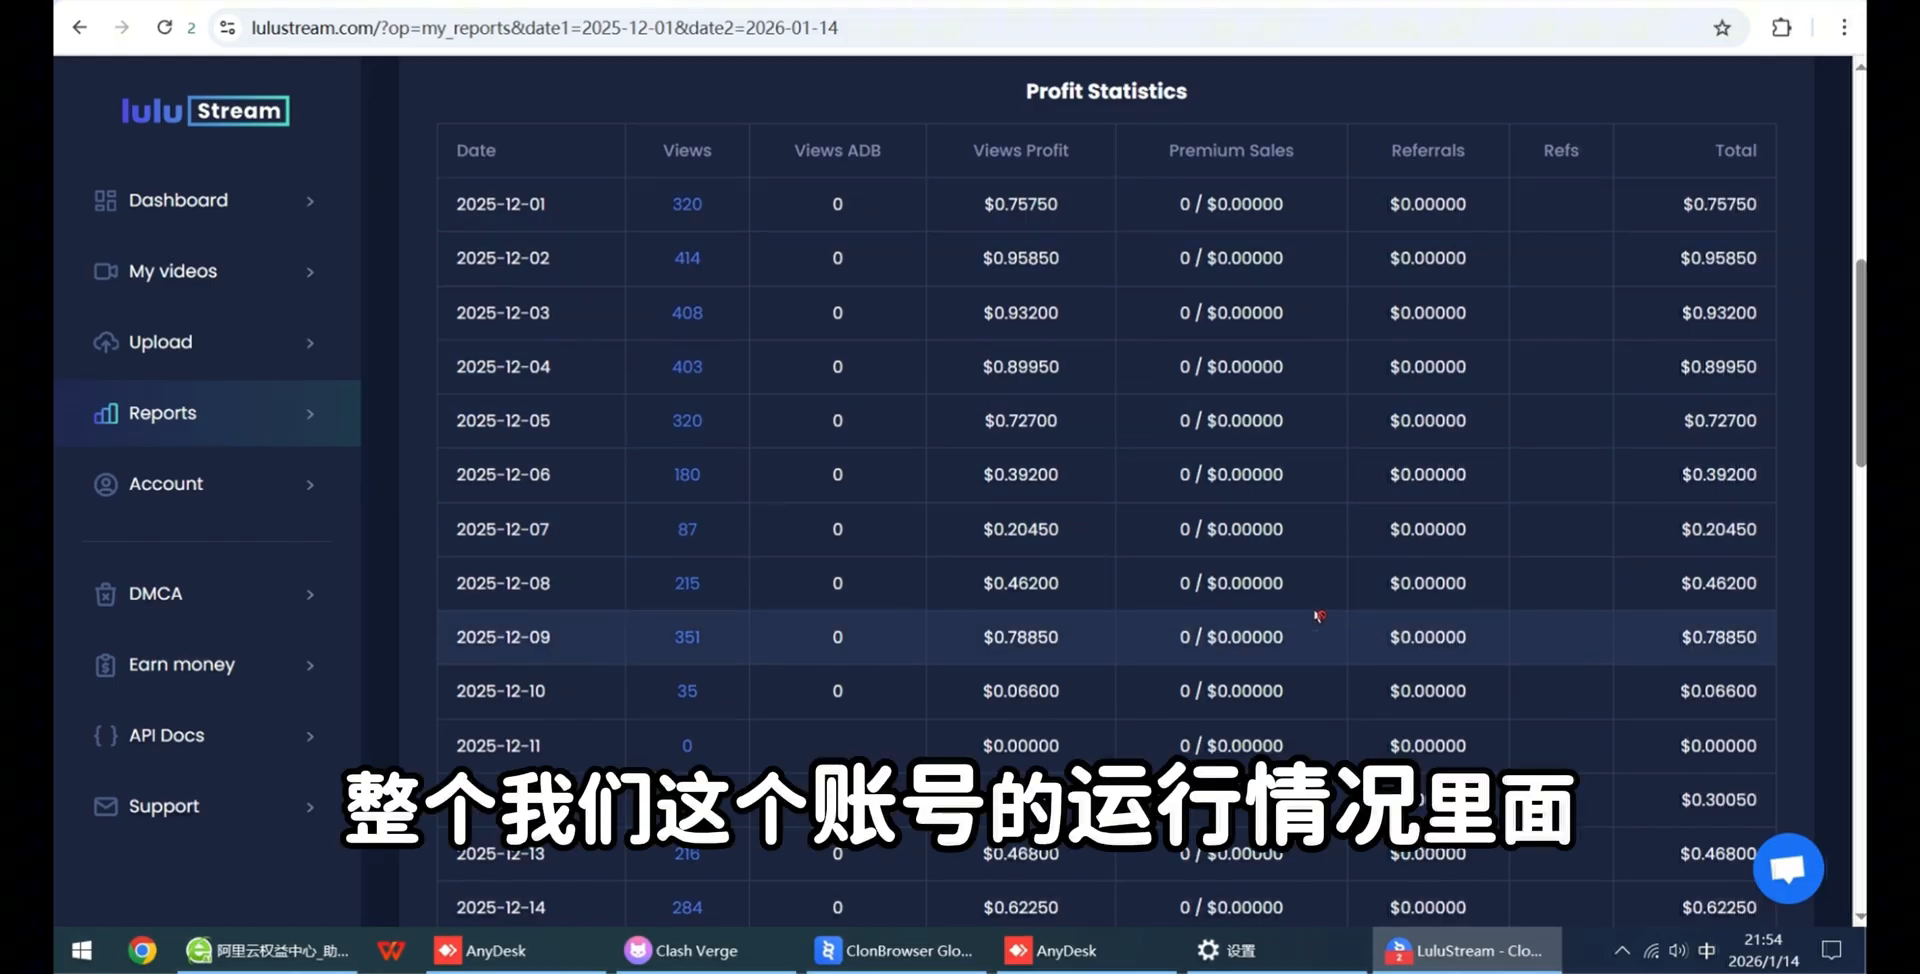Select the Reports menu item
Viewport: 1920px width, 974px height.
click(207, 413)
